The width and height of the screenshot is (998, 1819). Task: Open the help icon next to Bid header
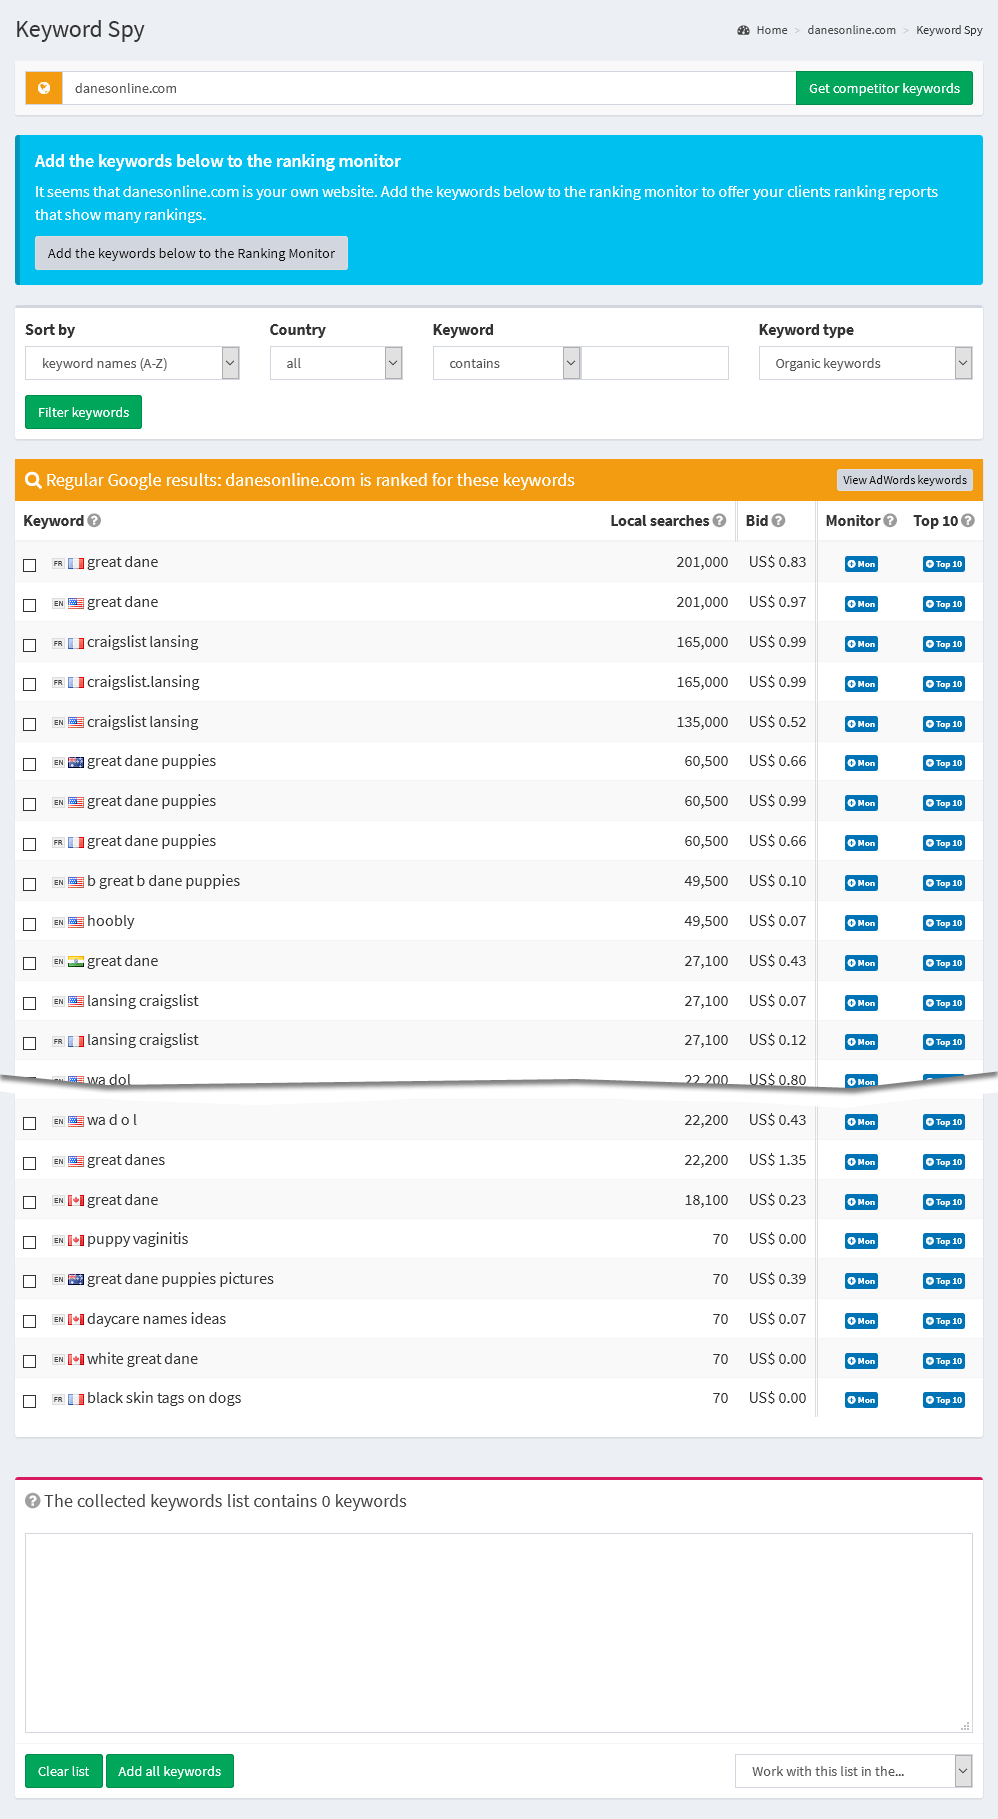tap(778, 520)
